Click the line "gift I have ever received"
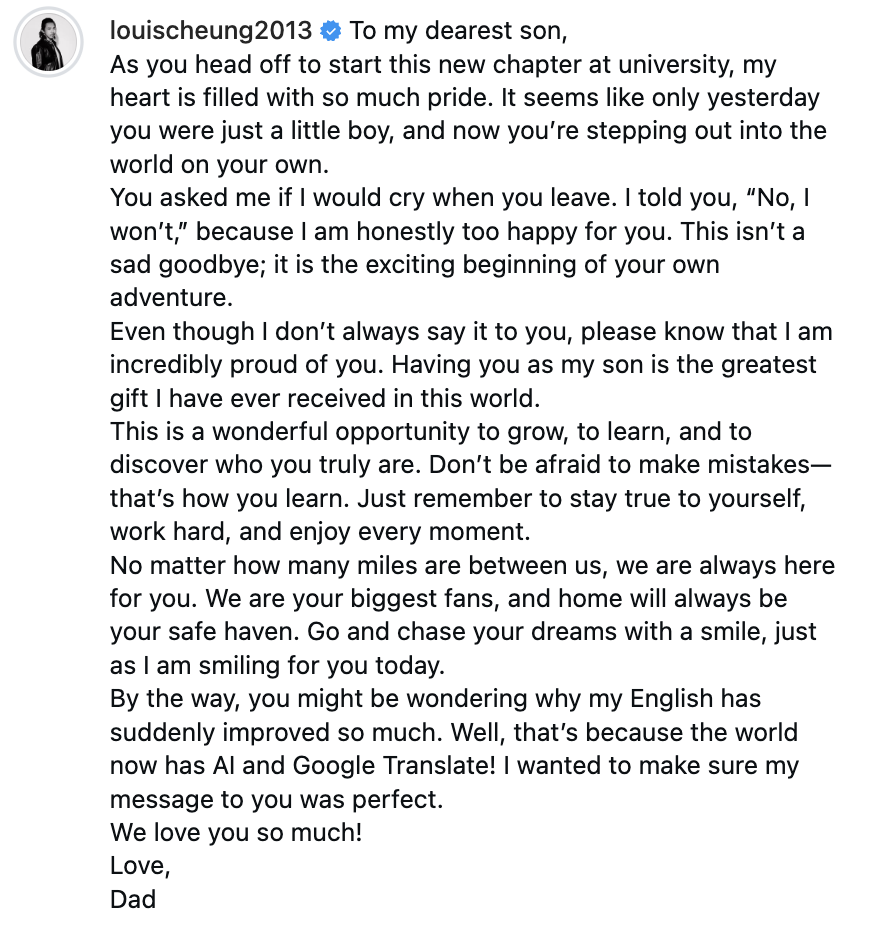This screenshot has width=876, height=926. tap(325, 398)
